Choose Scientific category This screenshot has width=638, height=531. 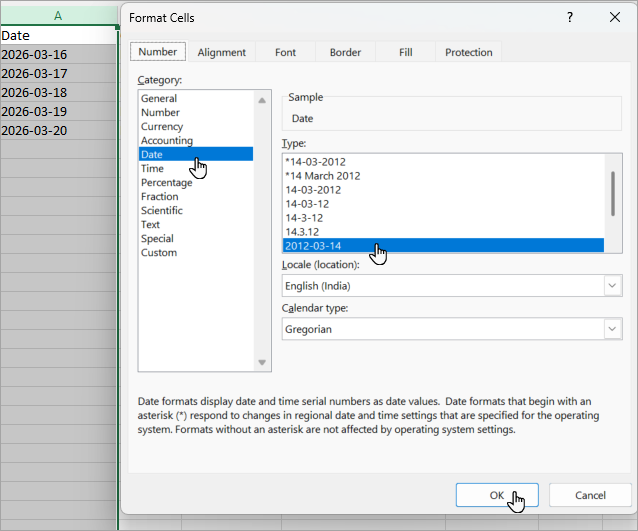[196, 210]
